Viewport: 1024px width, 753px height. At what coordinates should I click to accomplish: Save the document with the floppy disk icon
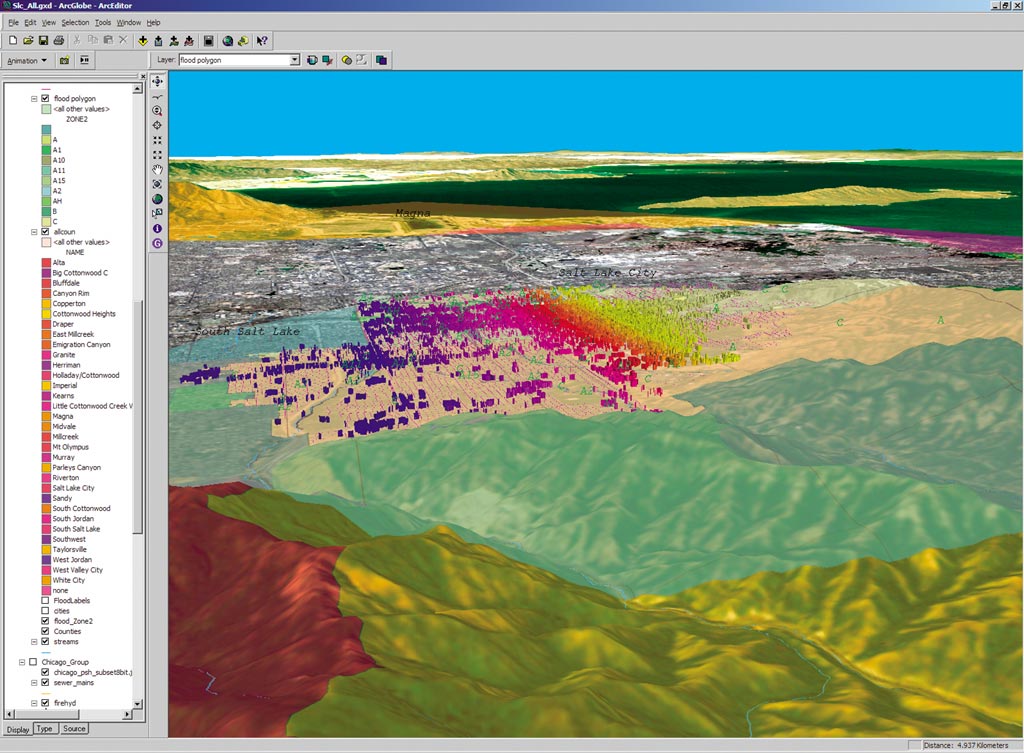[44, 41]
